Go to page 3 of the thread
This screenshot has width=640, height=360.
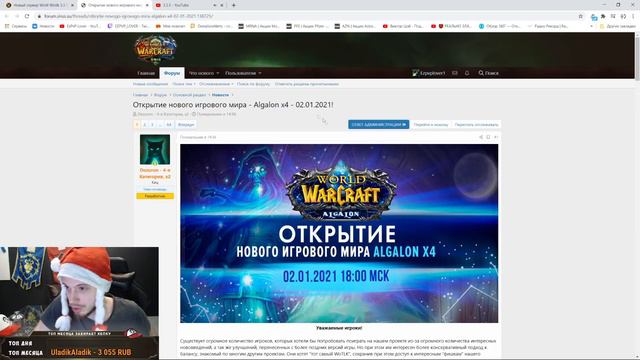152,124
